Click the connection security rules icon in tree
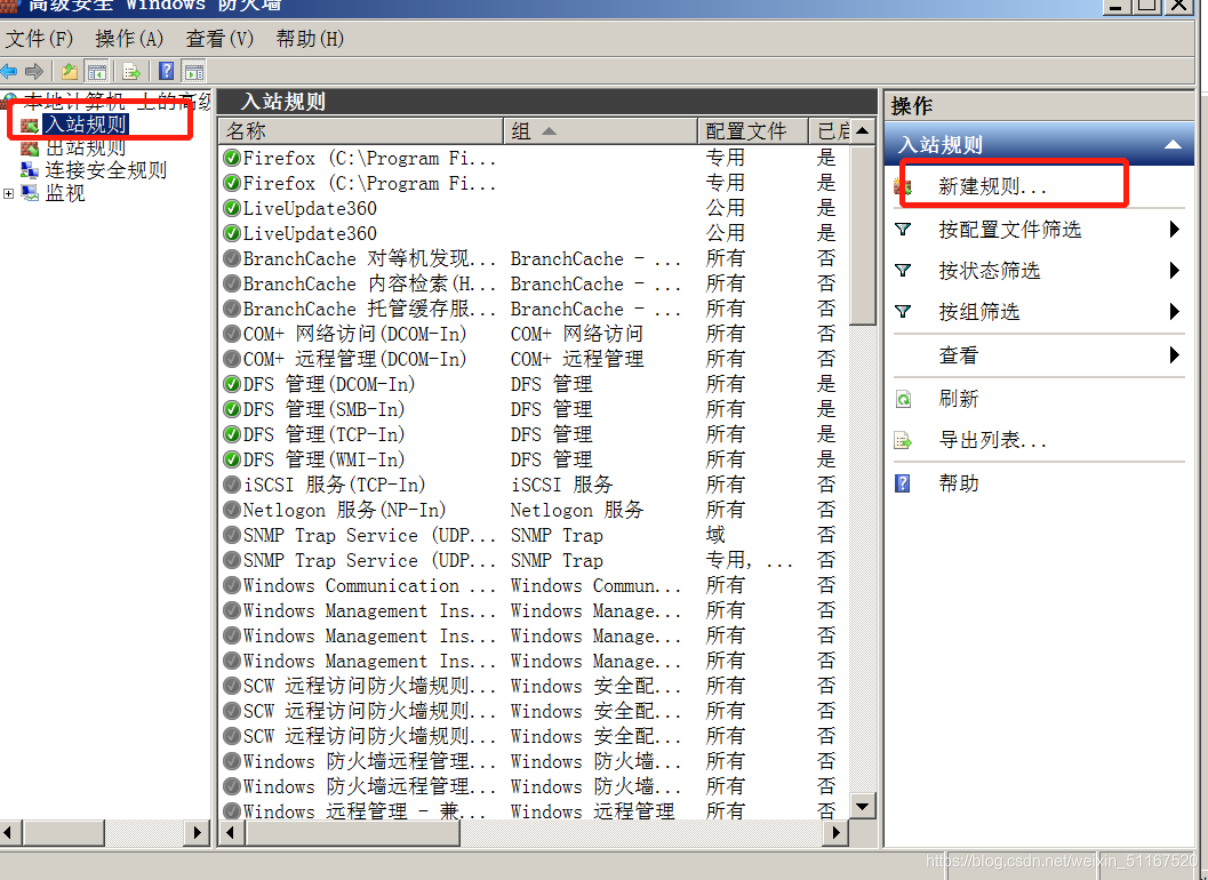Viewport: 1208px width, 880px height. click(x=30, y=170)
